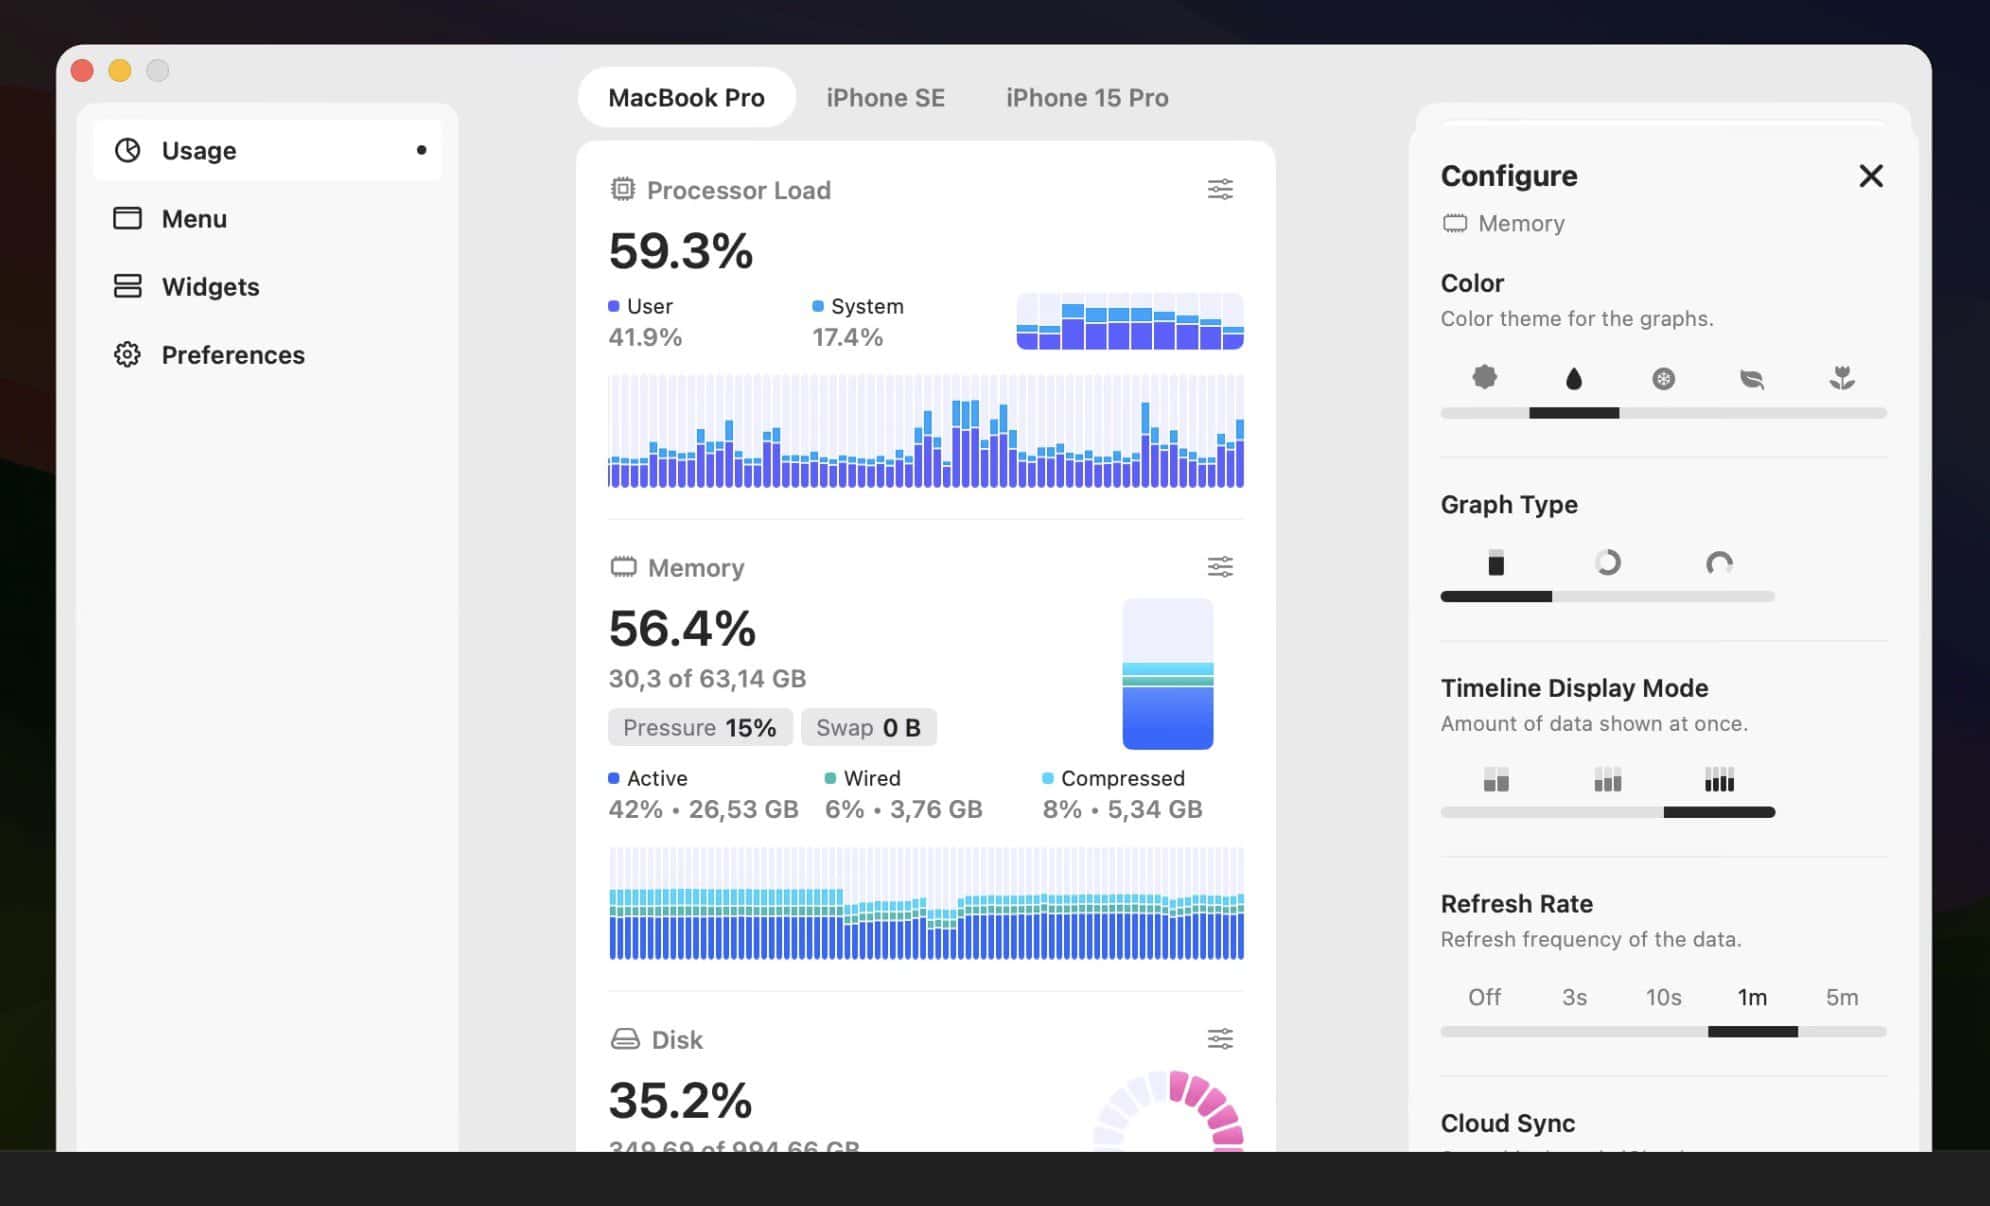Image resolution: width=1990 pixels, height=1206 pixels.
Task: Open the Usage sidebar item
Action: pyautogui.click(x=267, y=150)
